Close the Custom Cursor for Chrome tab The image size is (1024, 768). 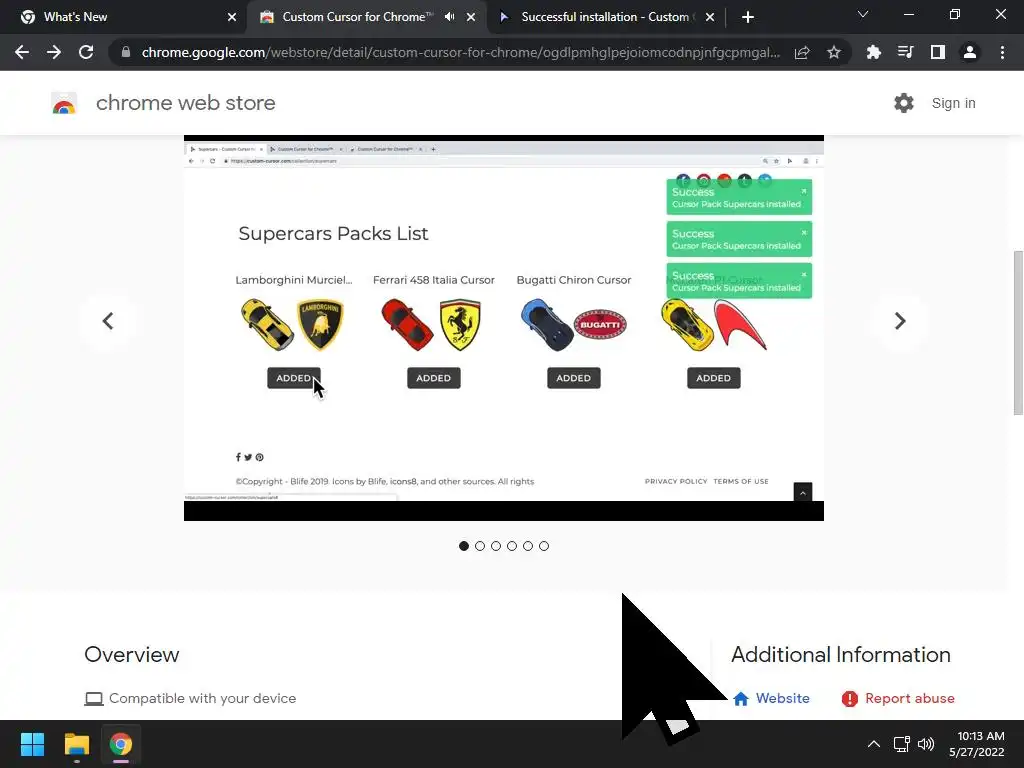click(x=471, y=17)
